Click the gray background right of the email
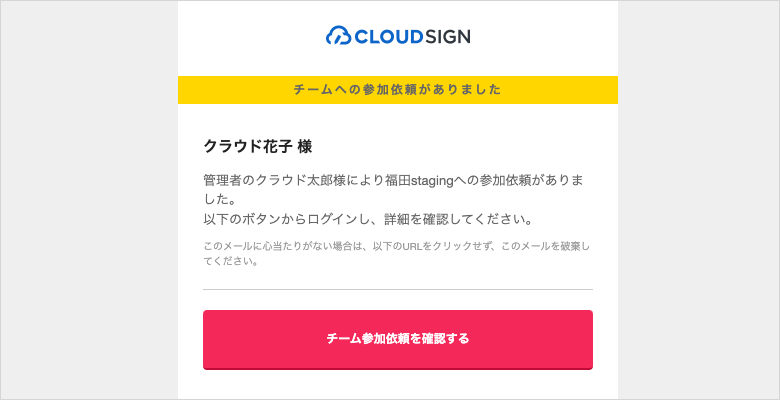This screenshot has height=400, width=780. [x=698, y=200]
